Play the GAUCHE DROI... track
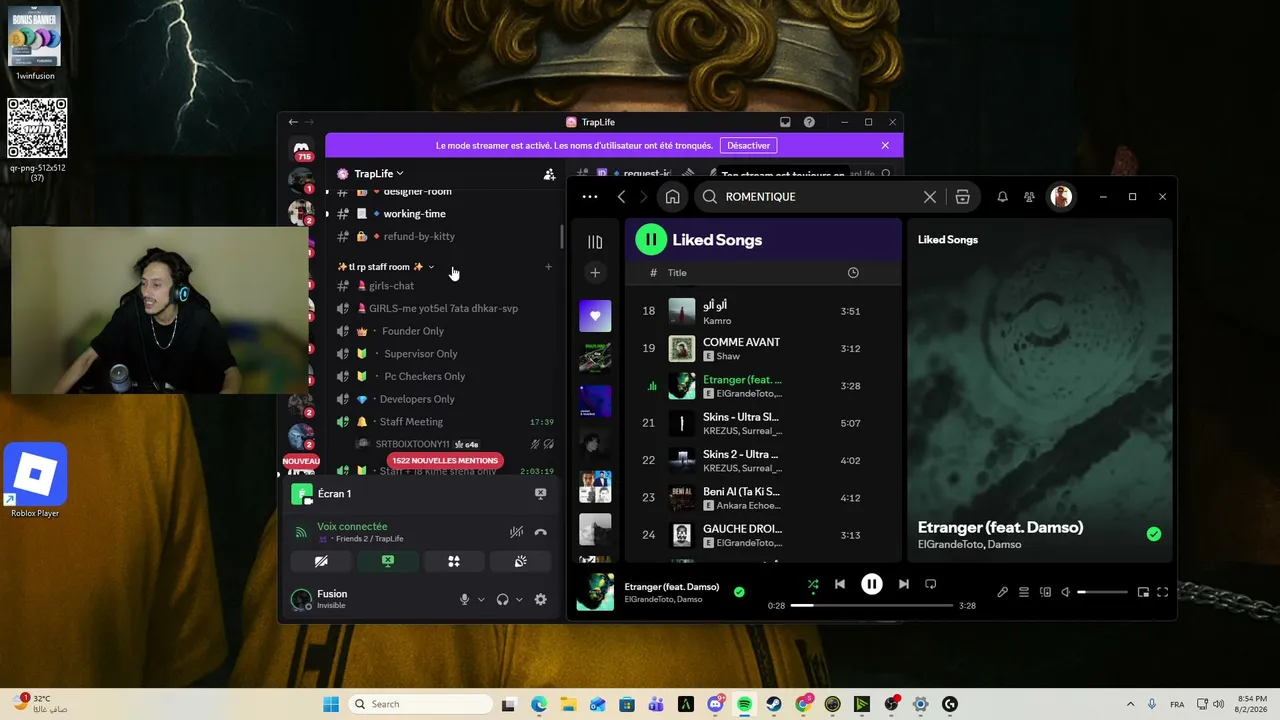This screenshot has width=1280, height=720. click(764, 535)
